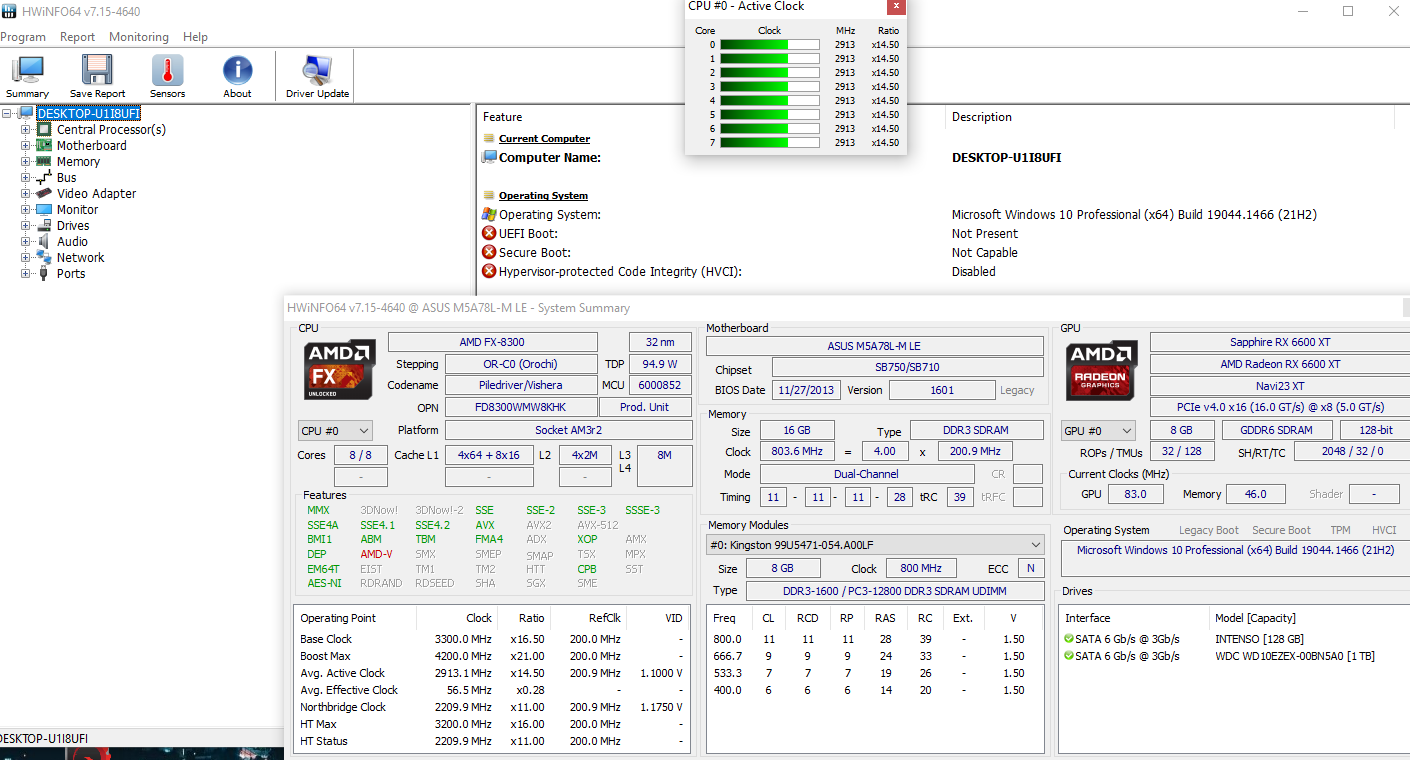Image resolution: width=1410 pixels, height=760 pixels.
Task: Open the Help menu
Action: coord(195,37)
